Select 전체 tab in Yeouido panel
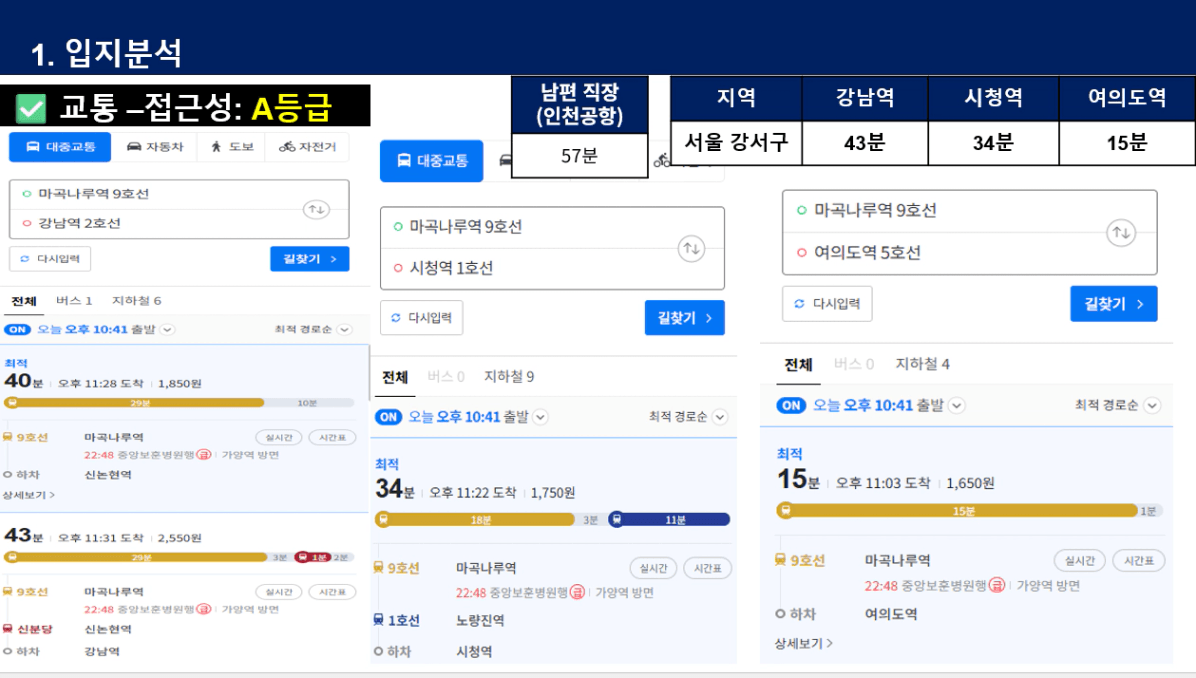Image resolution: width=1196 pixels, height=678 pixels. coord(799,365)
